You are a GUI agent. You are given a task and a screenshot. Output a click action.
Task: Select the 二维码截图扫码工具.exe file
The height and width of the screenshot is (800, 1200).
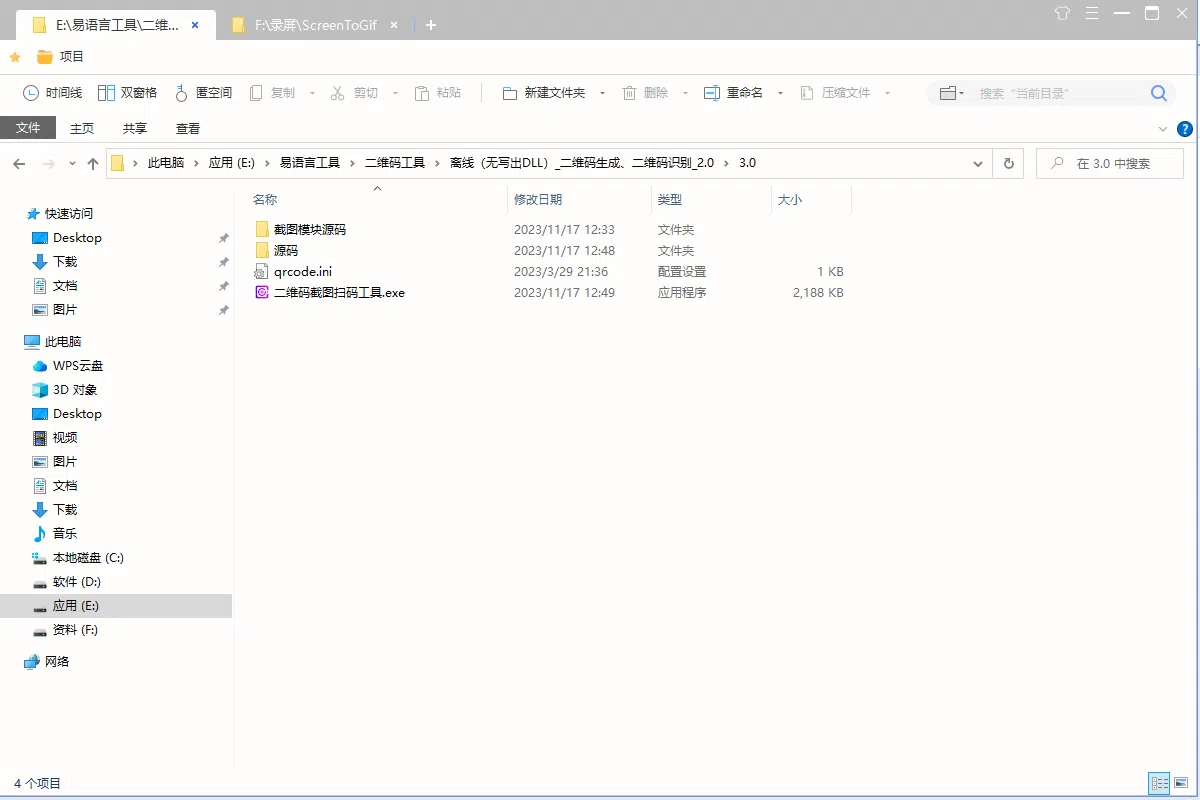click(x=339, y=293)
